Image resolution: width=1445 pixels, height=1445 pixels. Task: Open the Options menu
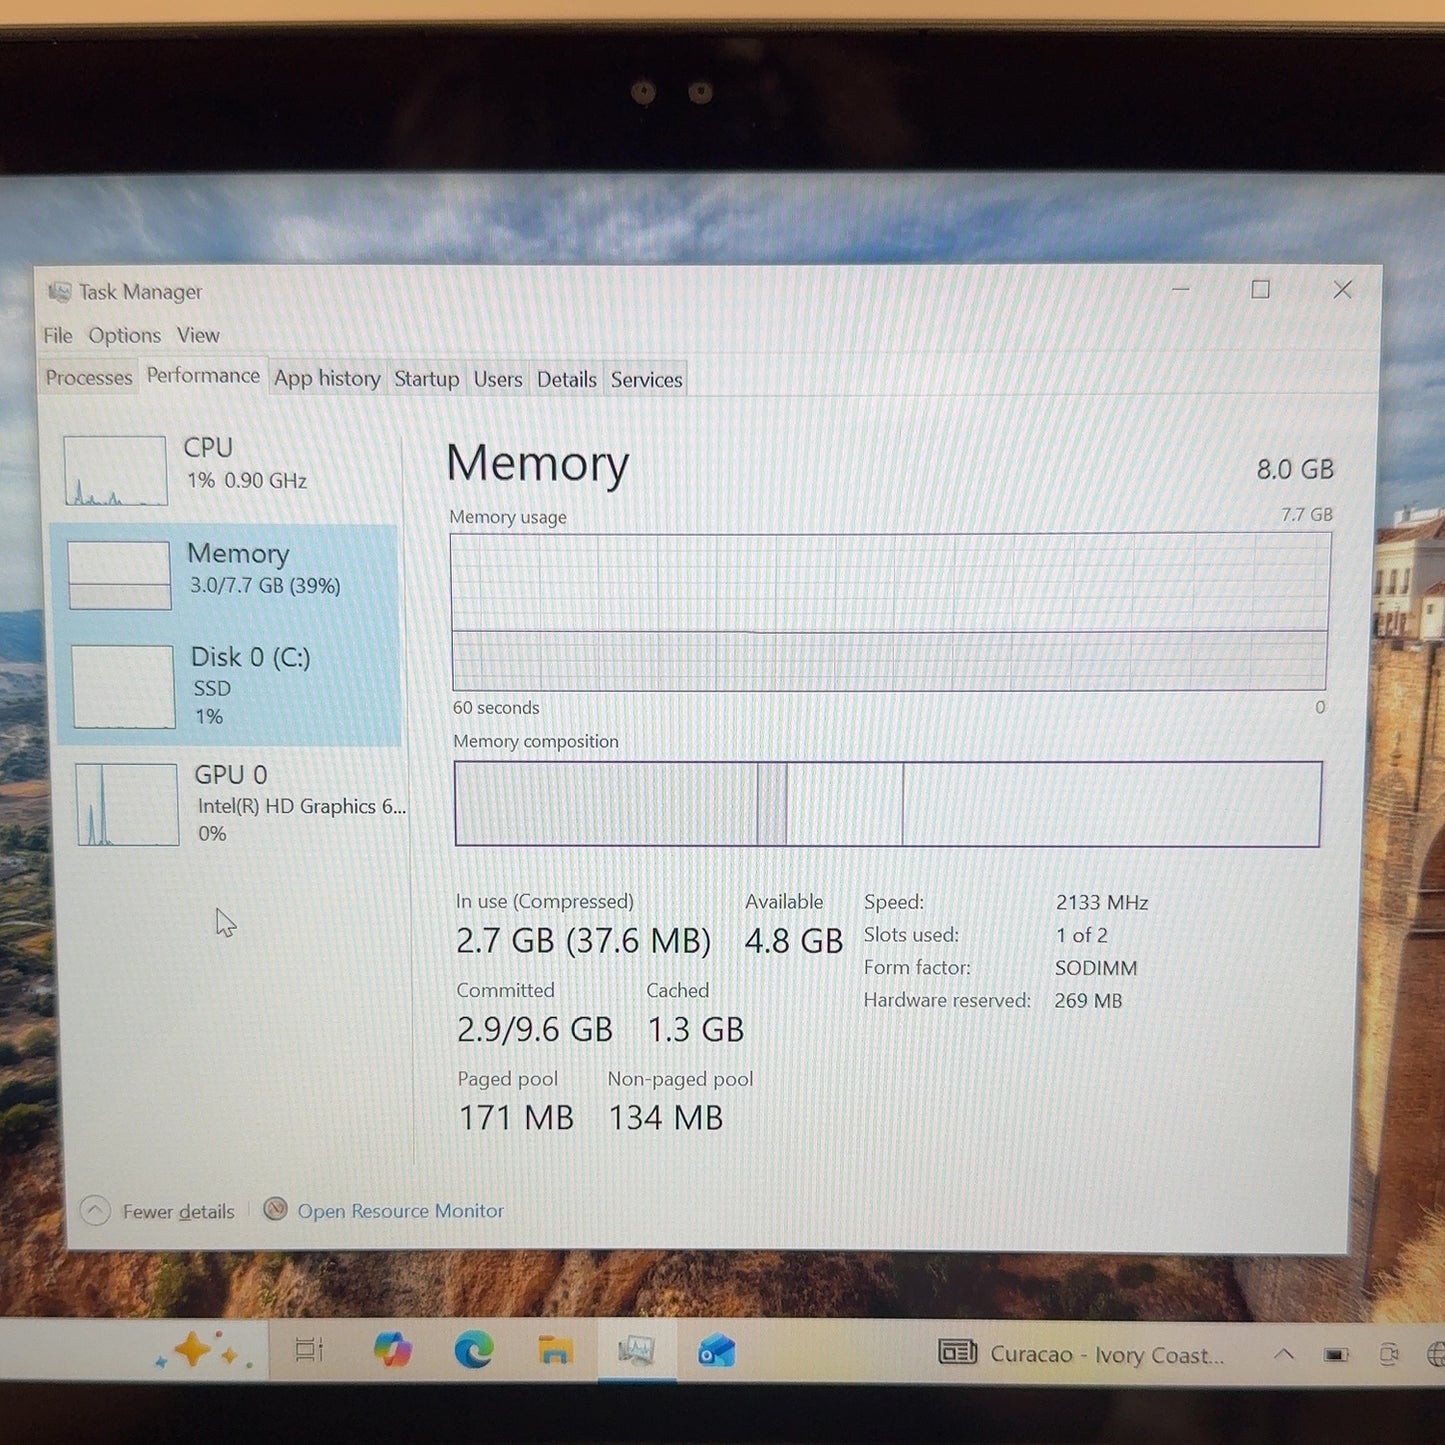point(124,335)
